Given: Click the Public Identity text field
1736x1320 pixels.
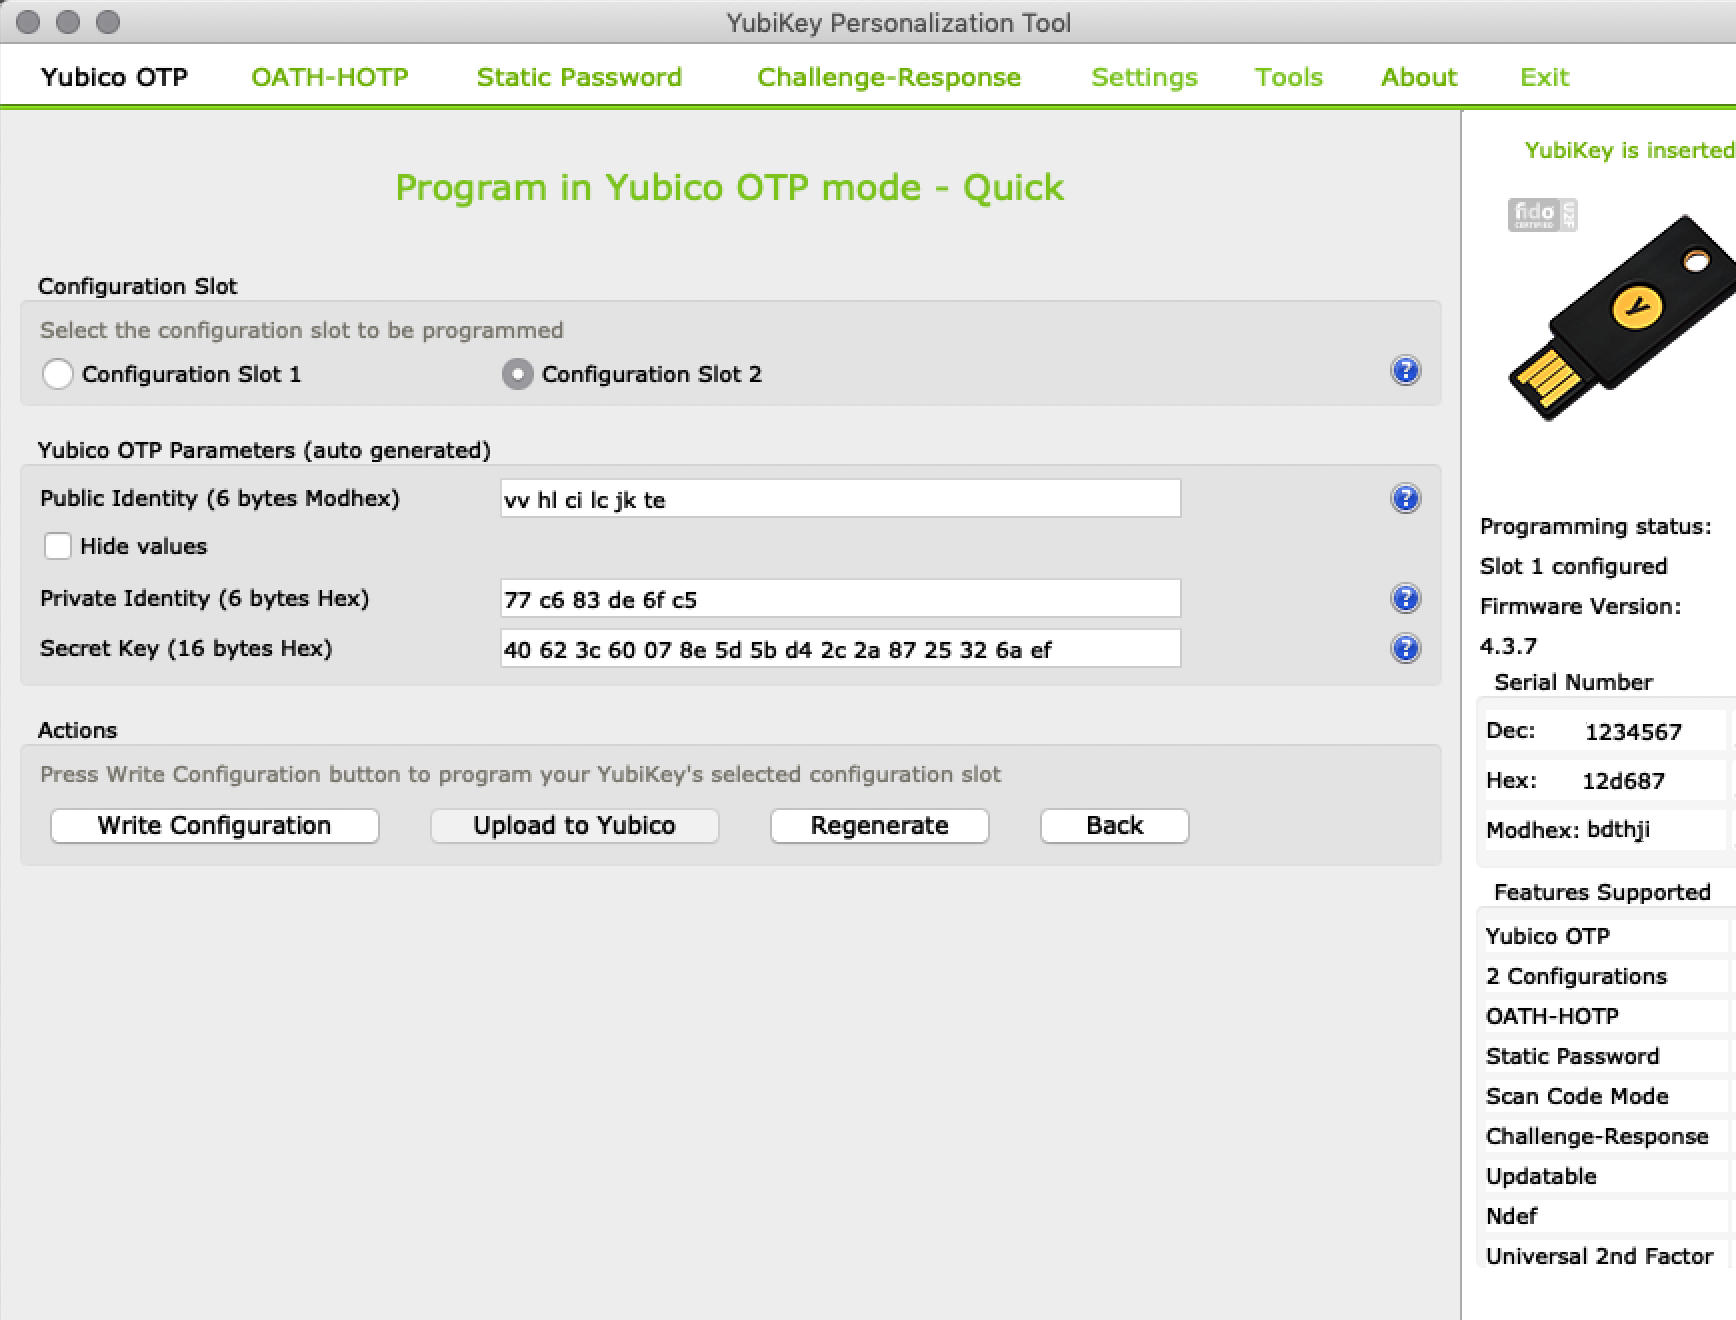Looking at the screenshot, I should pos(840,499).
